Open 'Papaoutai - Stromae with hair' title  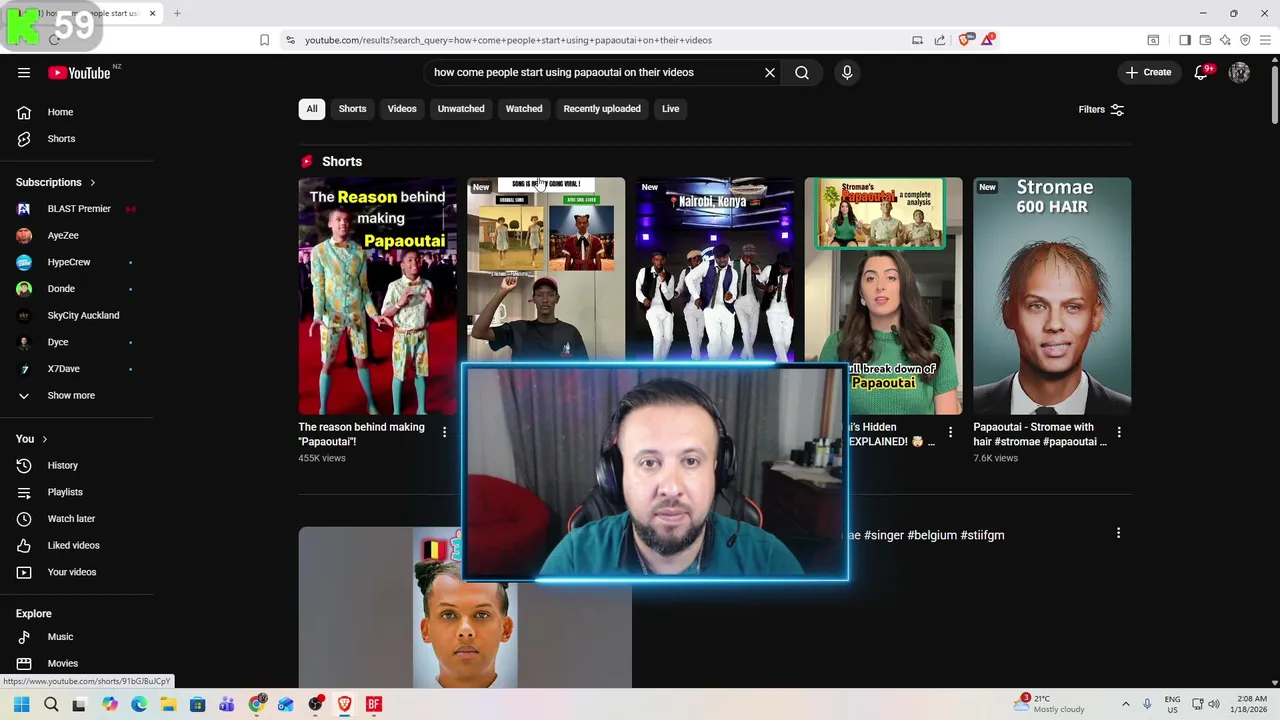pos(1040,434)
